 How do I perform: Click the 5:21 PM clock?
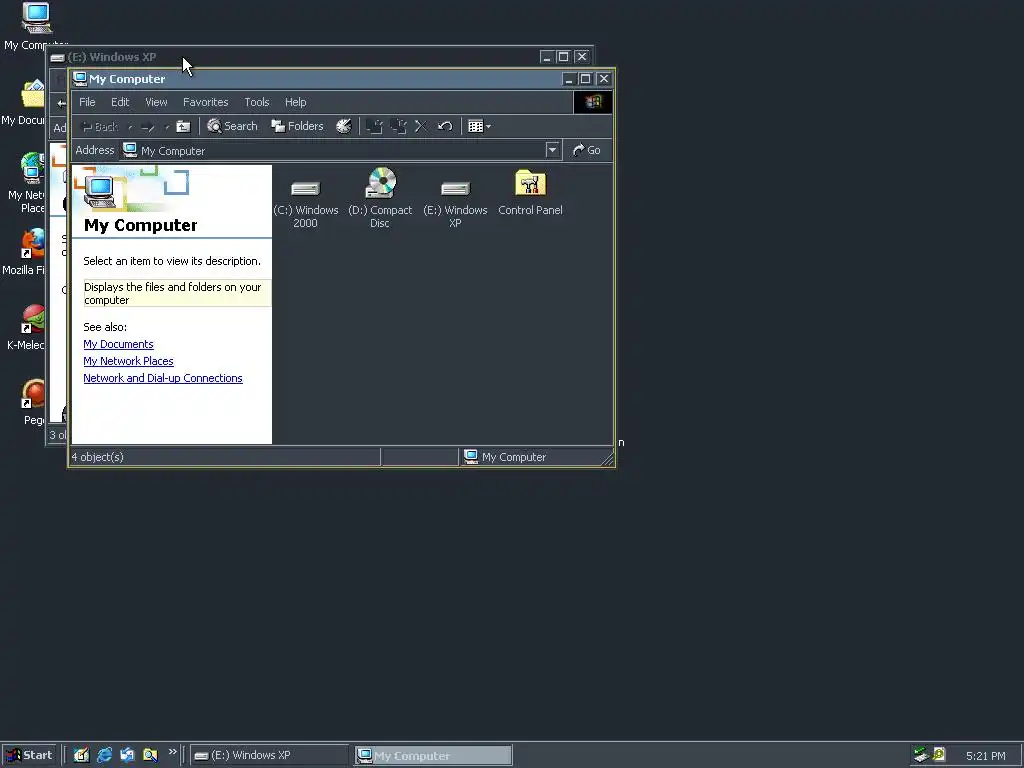pyautogui.click(x=985, y=756)
